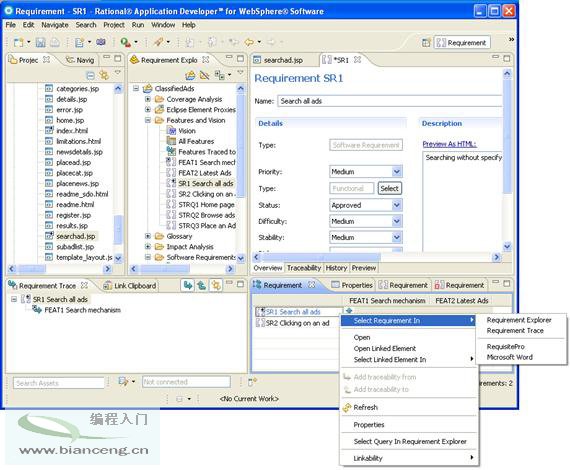Maximize the SR1 editor panel
The height and width of the screenshot is (470, 570).
[507, 58]
